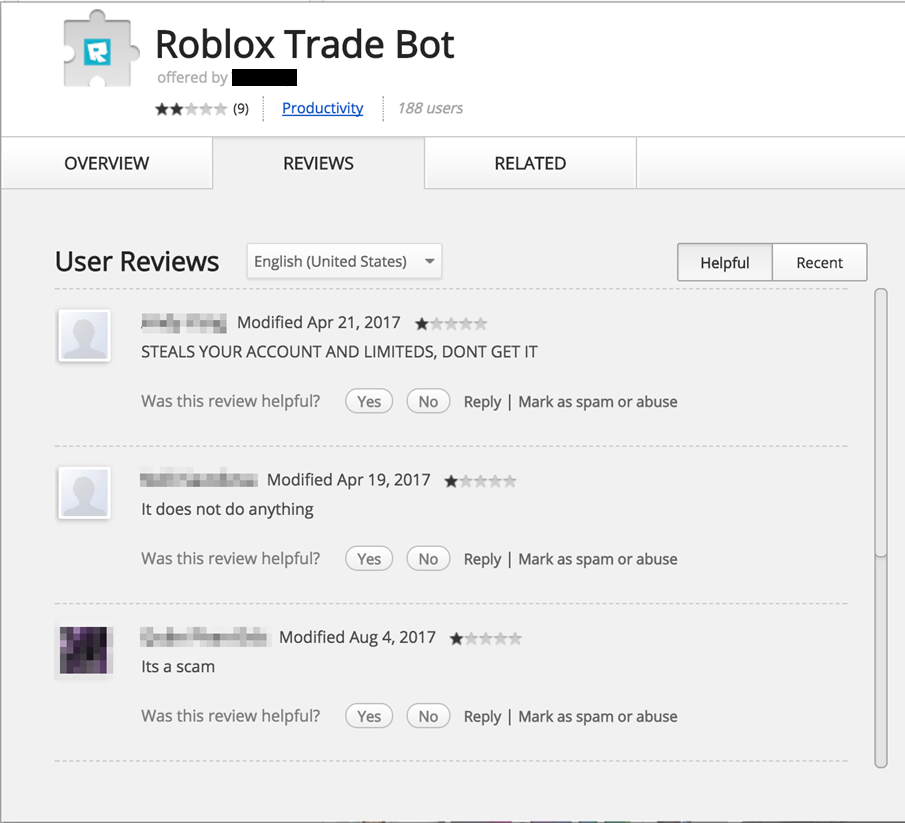Mark the Apr 19, 2017 review as spam or abuse
Image resolution: width=905 pixels, height=823 pixels.
click(598, 559)
